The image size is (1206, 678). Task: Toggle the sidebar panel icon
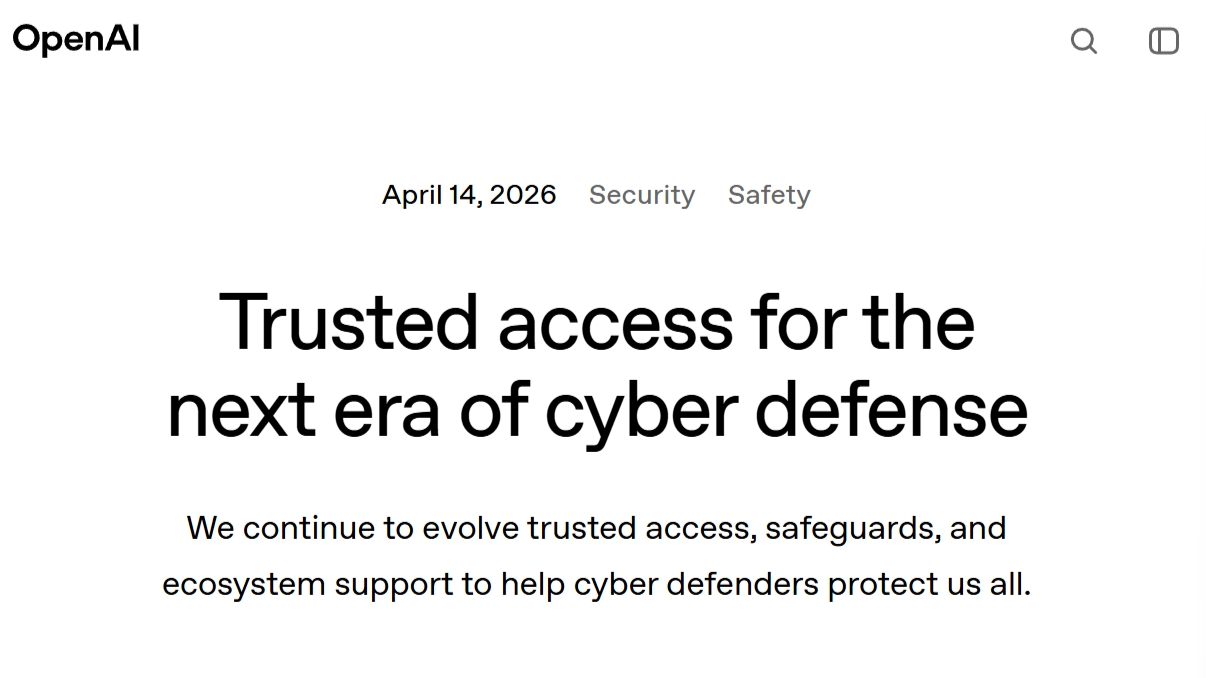(1163, 41)
